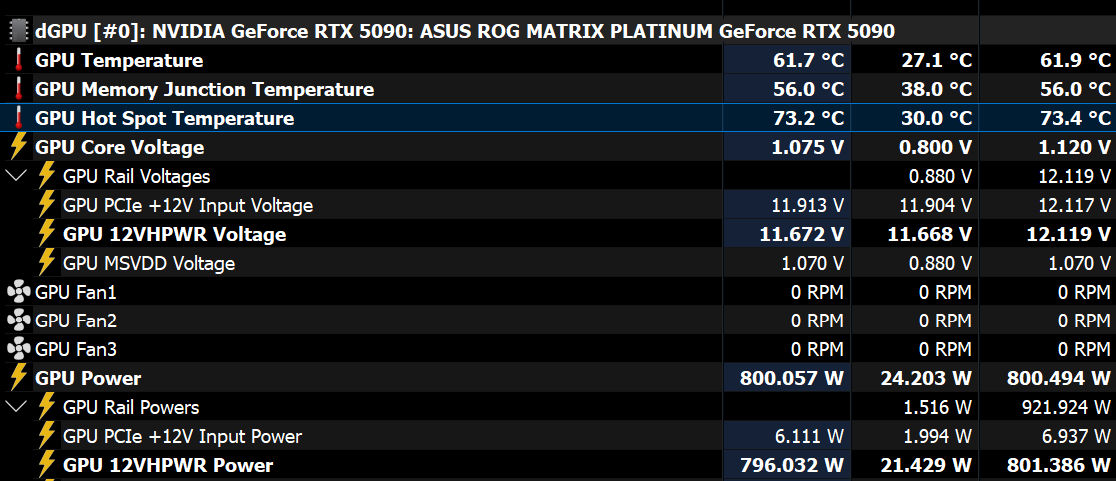Click the thermometer icon beside GPU Temperature
Image resolution: width=1116 pixels, height=481 pixels.
(18, 60)
